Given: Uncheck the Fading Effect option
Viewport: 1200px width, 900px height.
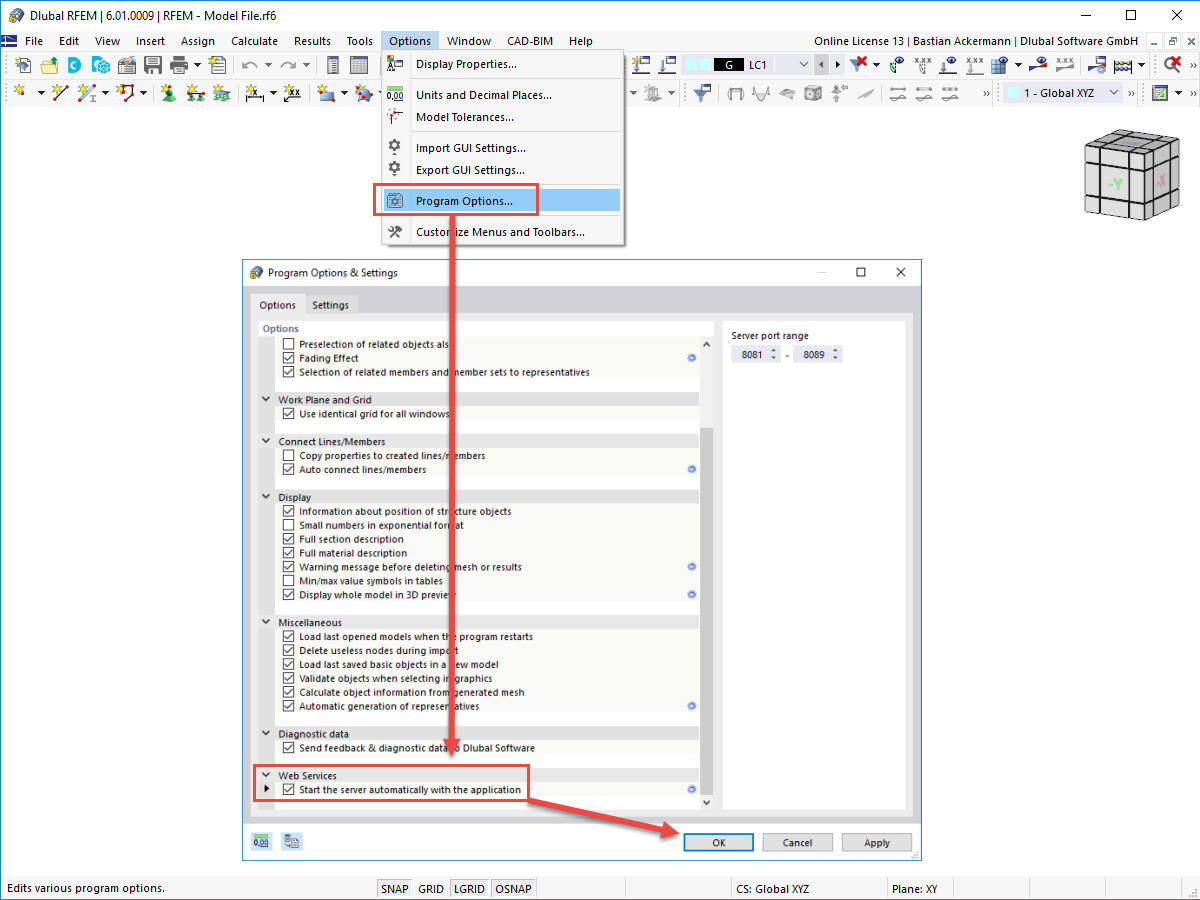Looking at the screenshot, I should (x=289, y=357).
